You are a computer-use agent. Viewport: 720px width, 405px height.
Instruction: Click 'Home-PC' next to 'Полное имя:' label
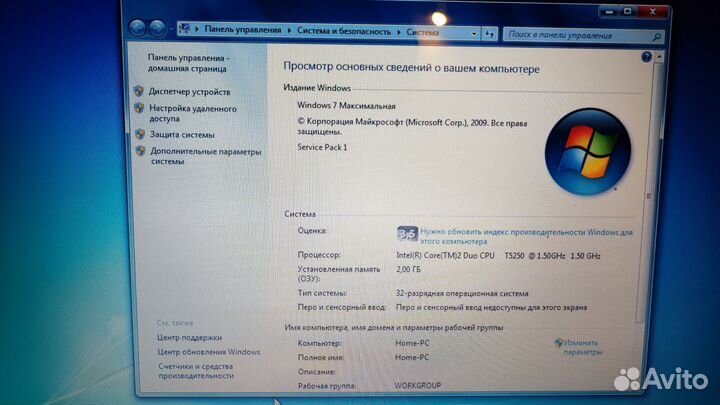coord(412,357)
